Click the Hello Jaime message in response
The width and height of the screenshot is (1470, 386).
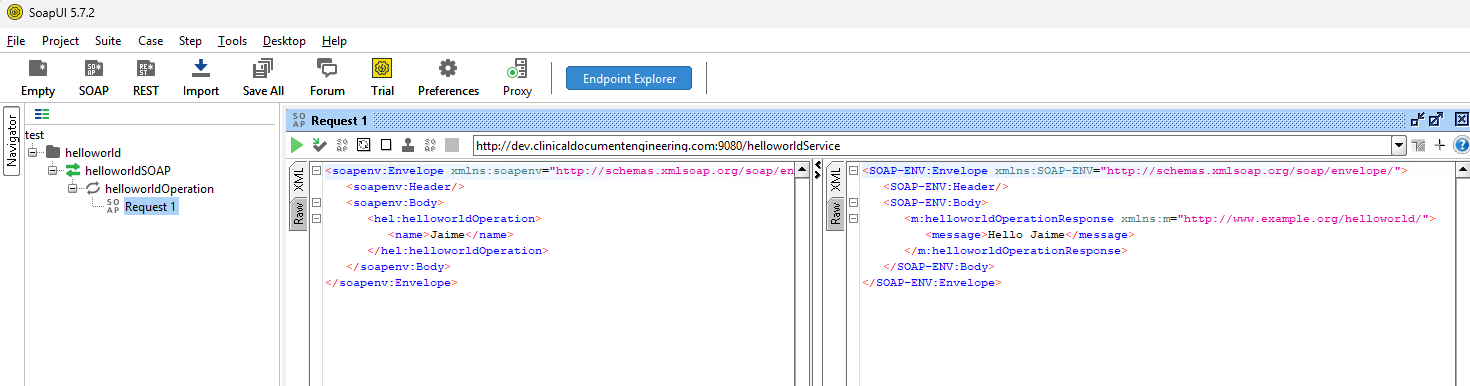[x=1026, y=235]
